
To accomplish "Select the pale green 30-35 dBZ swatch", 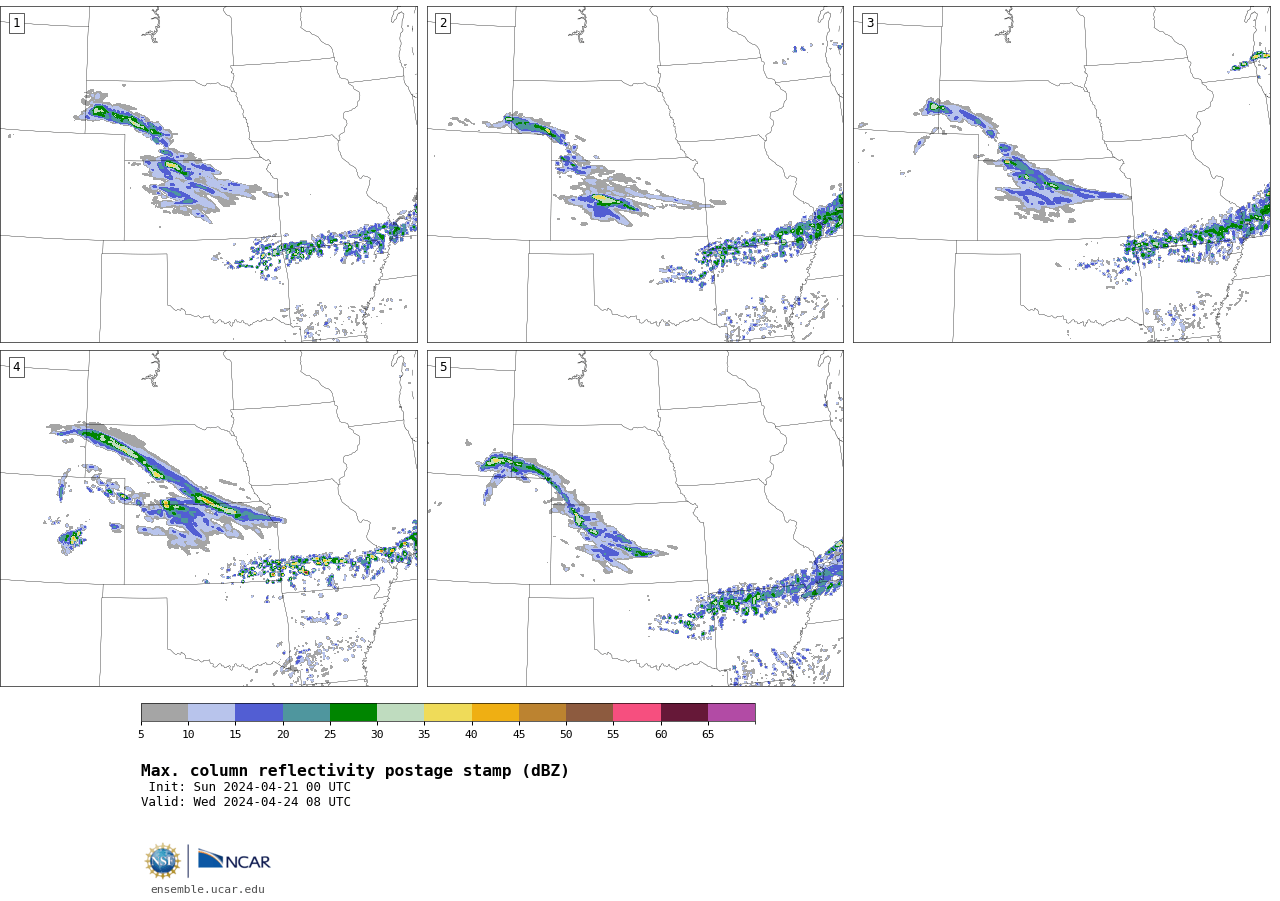I will click(x=400, y=712).
